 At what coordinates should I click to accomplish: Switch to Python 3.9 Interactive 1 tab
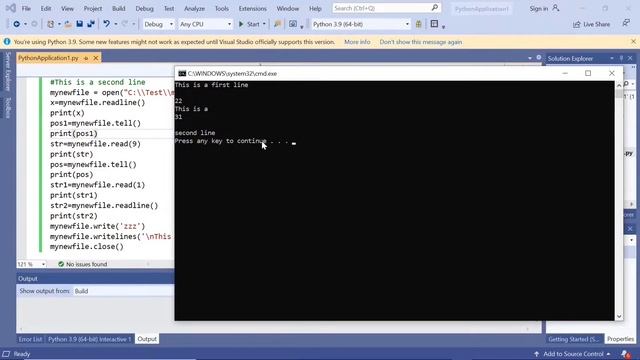click(x=89, y=339)
